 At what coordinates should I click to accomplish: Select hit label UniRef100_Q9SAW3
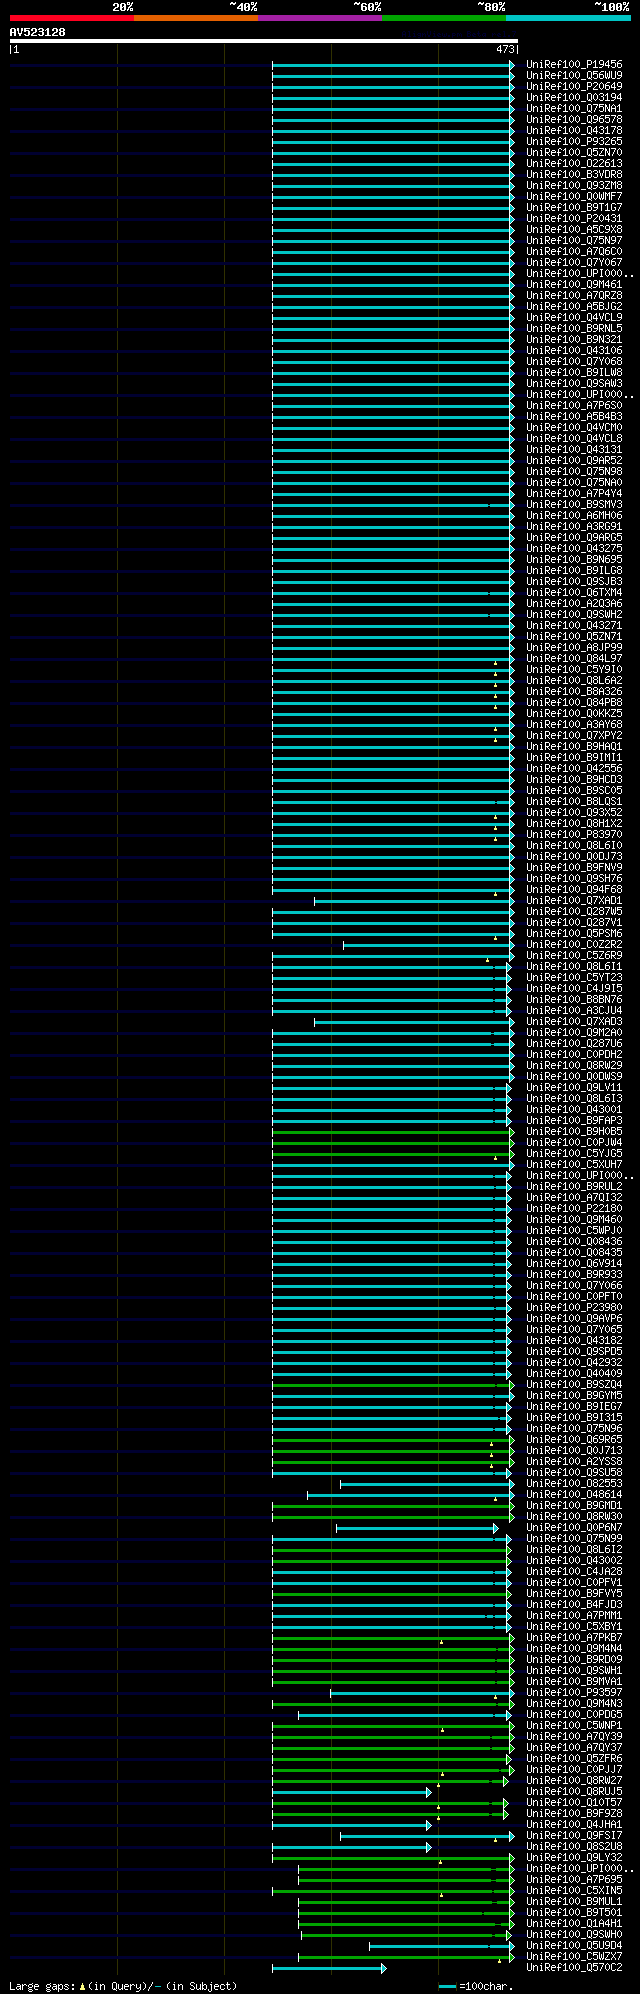tap(574, 383)
